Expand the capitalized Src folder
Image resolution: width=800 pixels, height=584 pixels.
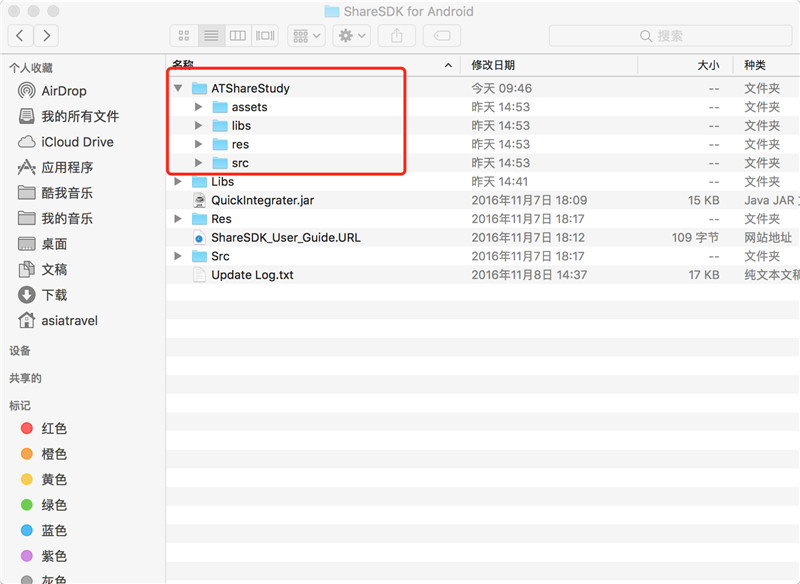(x=178, y=256)
